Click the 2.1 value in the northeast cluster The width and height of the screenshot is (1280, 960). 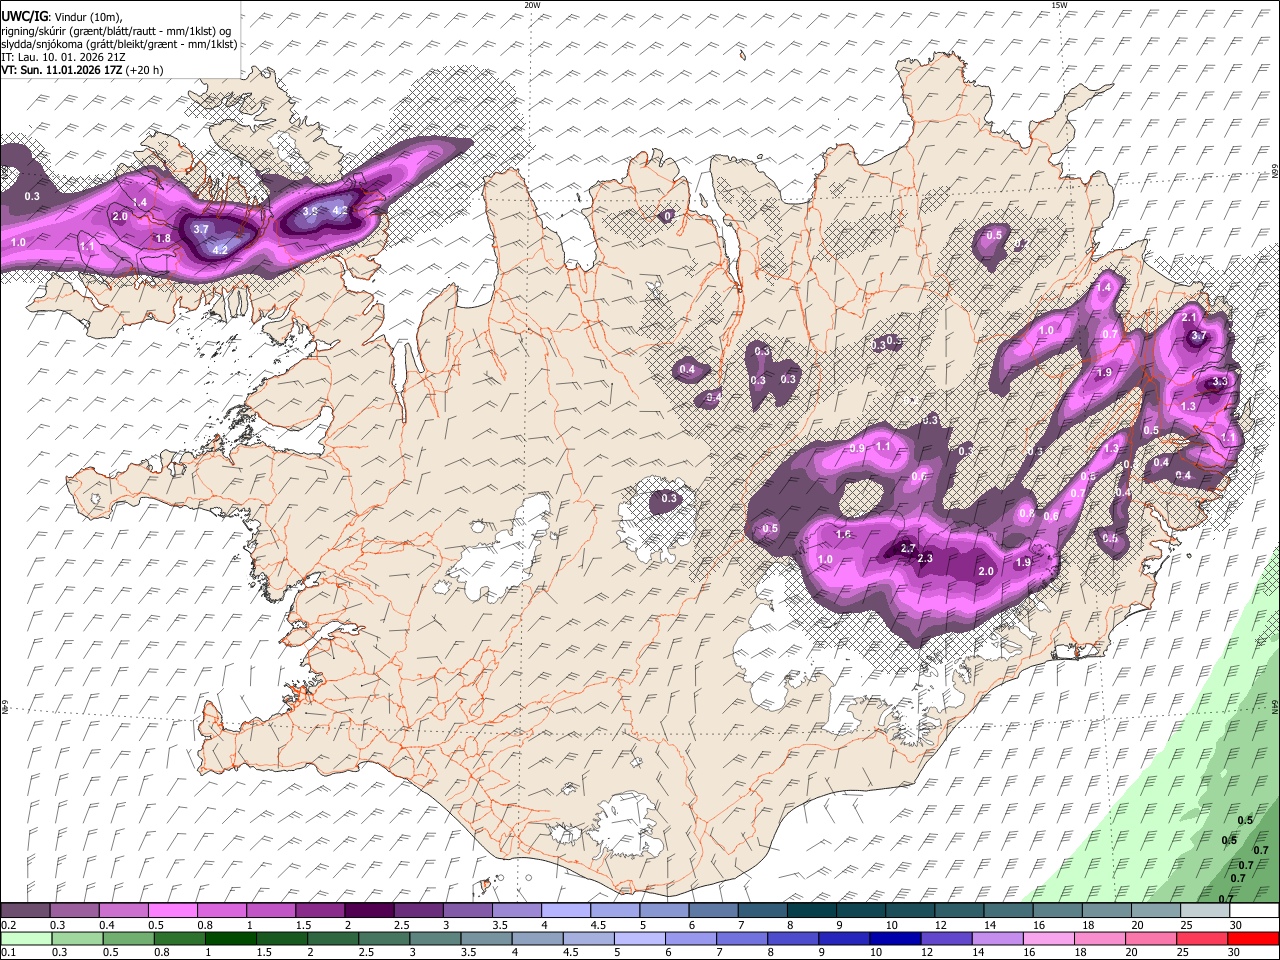(1190, 317)
